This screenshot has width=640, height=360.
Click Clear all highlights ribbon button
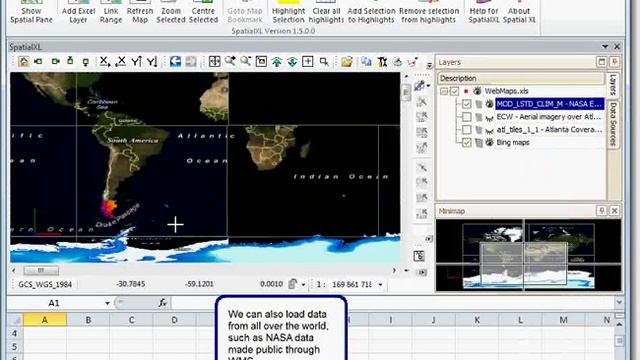(x=326, y=13)
